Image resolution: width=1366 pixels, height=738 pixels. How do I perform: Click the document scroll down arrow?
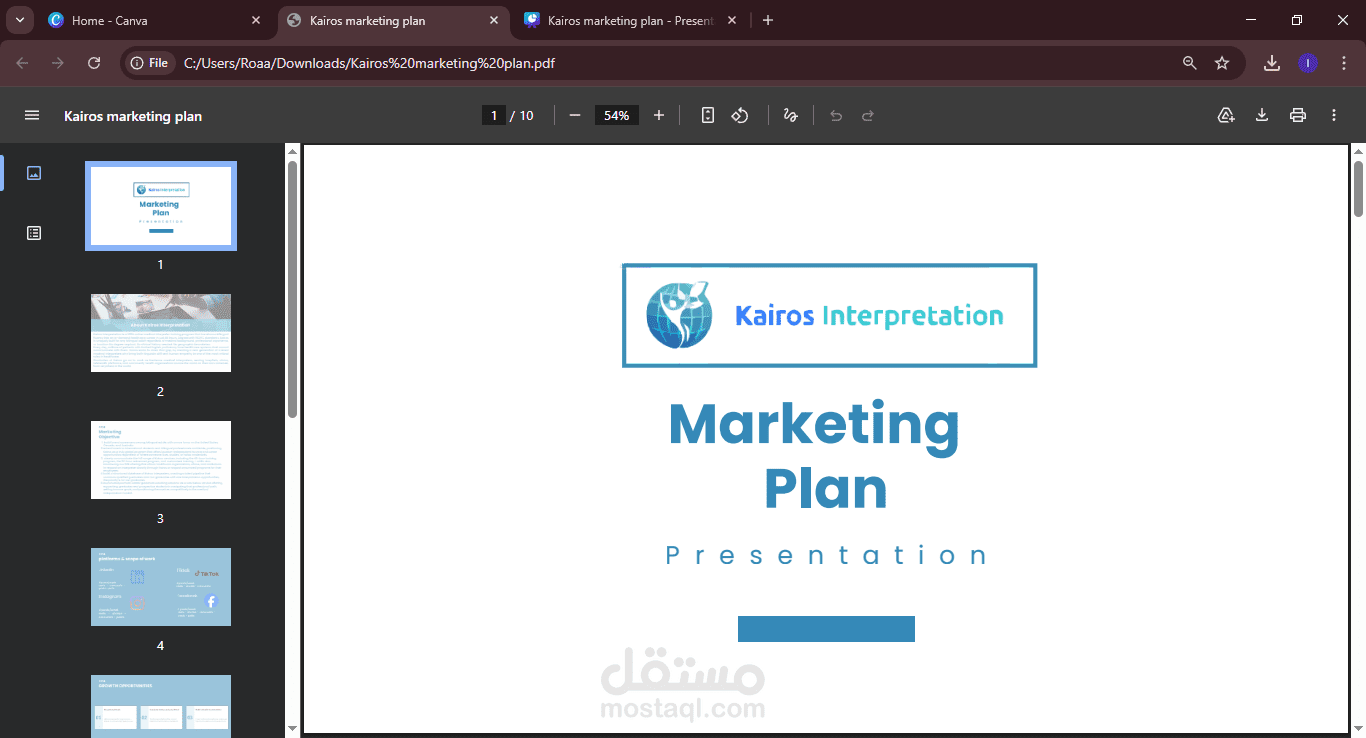tap(1358, 728)
